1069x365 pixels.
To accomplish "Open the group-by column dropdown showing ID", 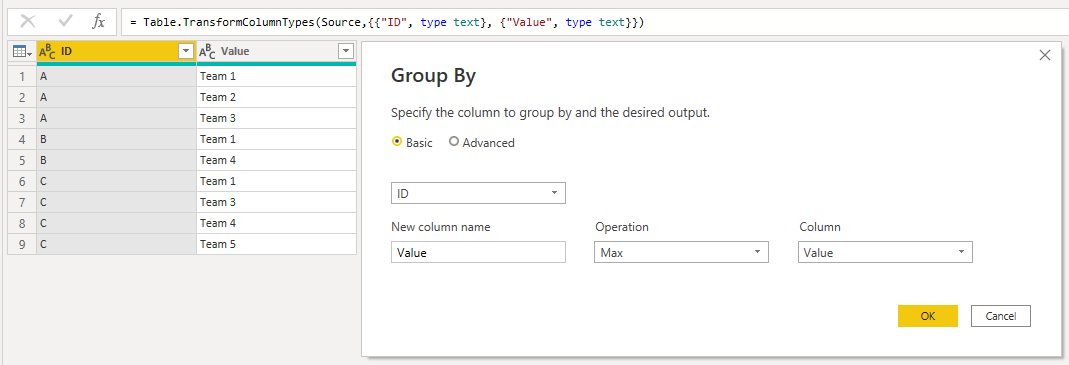I will (x=479, y=194).
